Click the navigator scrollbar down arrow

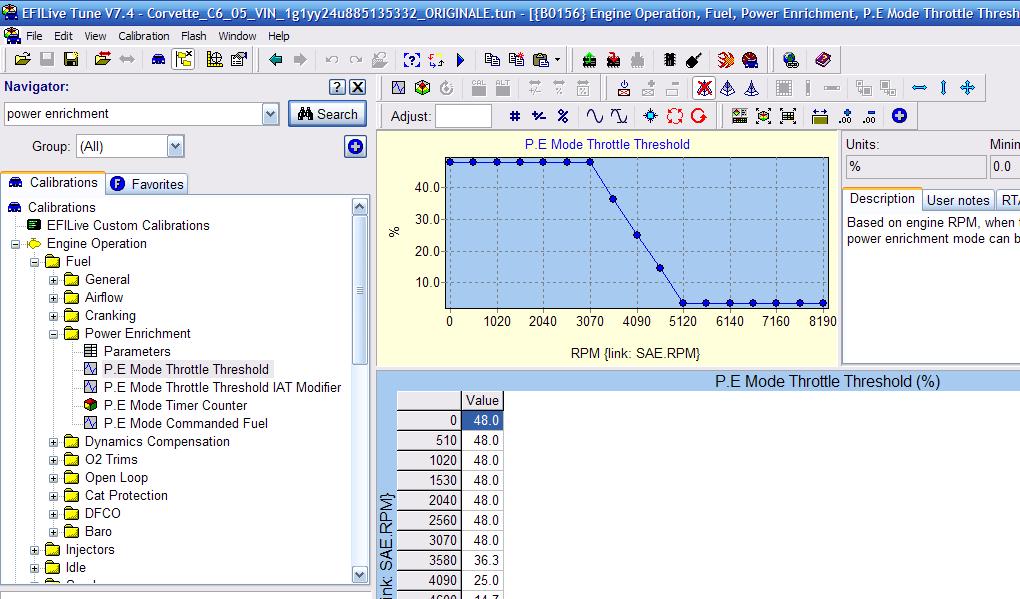360,574
